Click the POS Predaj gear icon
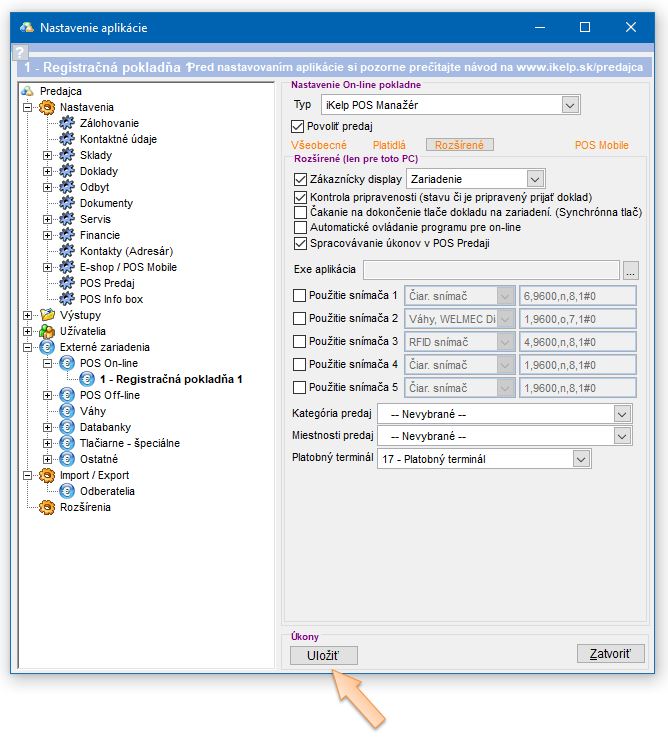The height and width of the screenshot is (741, 668). [67, 283]
